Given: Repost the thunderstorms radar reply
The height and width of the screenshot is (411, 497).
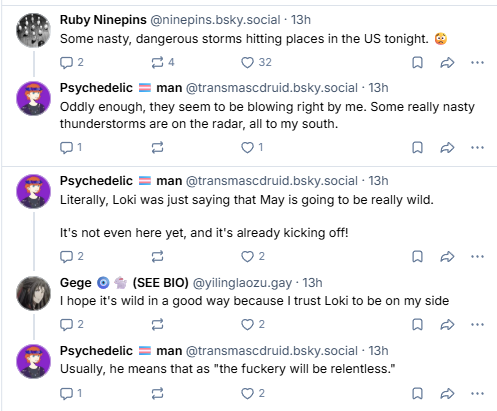Looking at the screenshot, I should [157, 148].
